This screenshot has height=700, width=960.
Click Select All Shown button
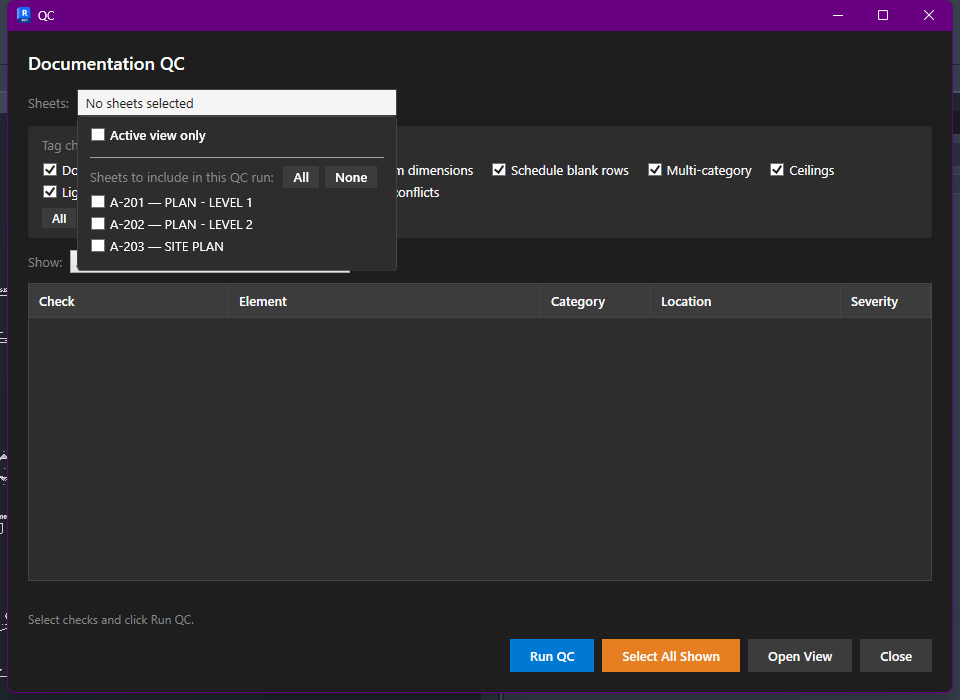(x=670, y=656)
